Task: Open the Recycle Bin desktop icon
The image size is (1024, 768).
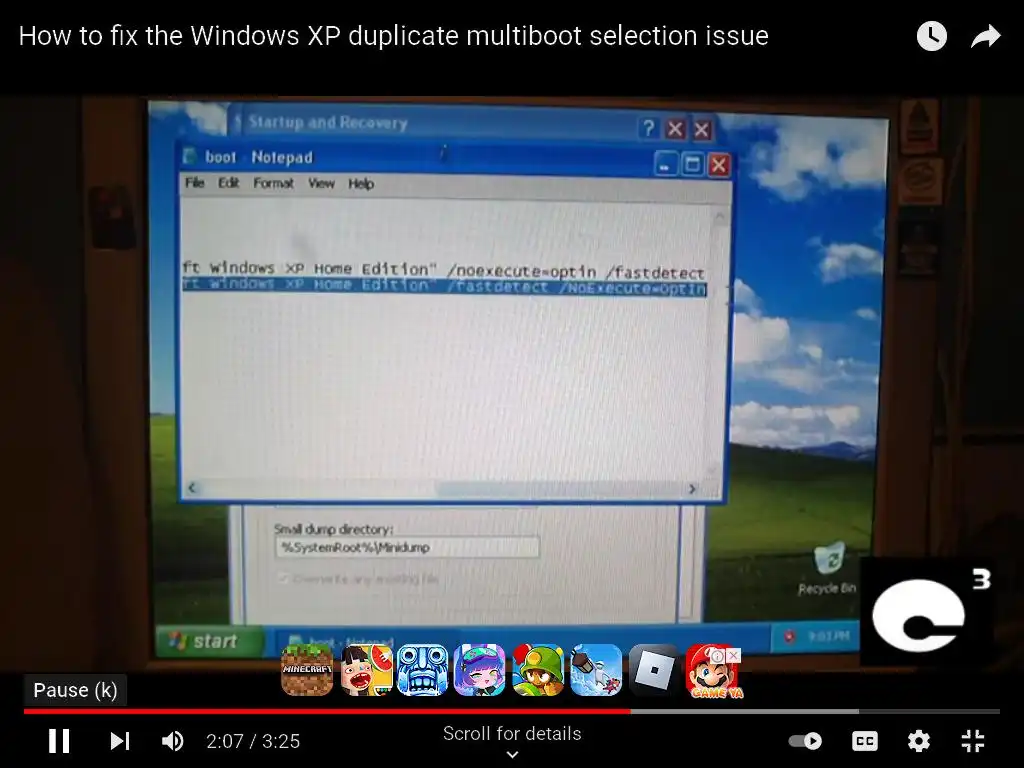Action: (827, 569)
